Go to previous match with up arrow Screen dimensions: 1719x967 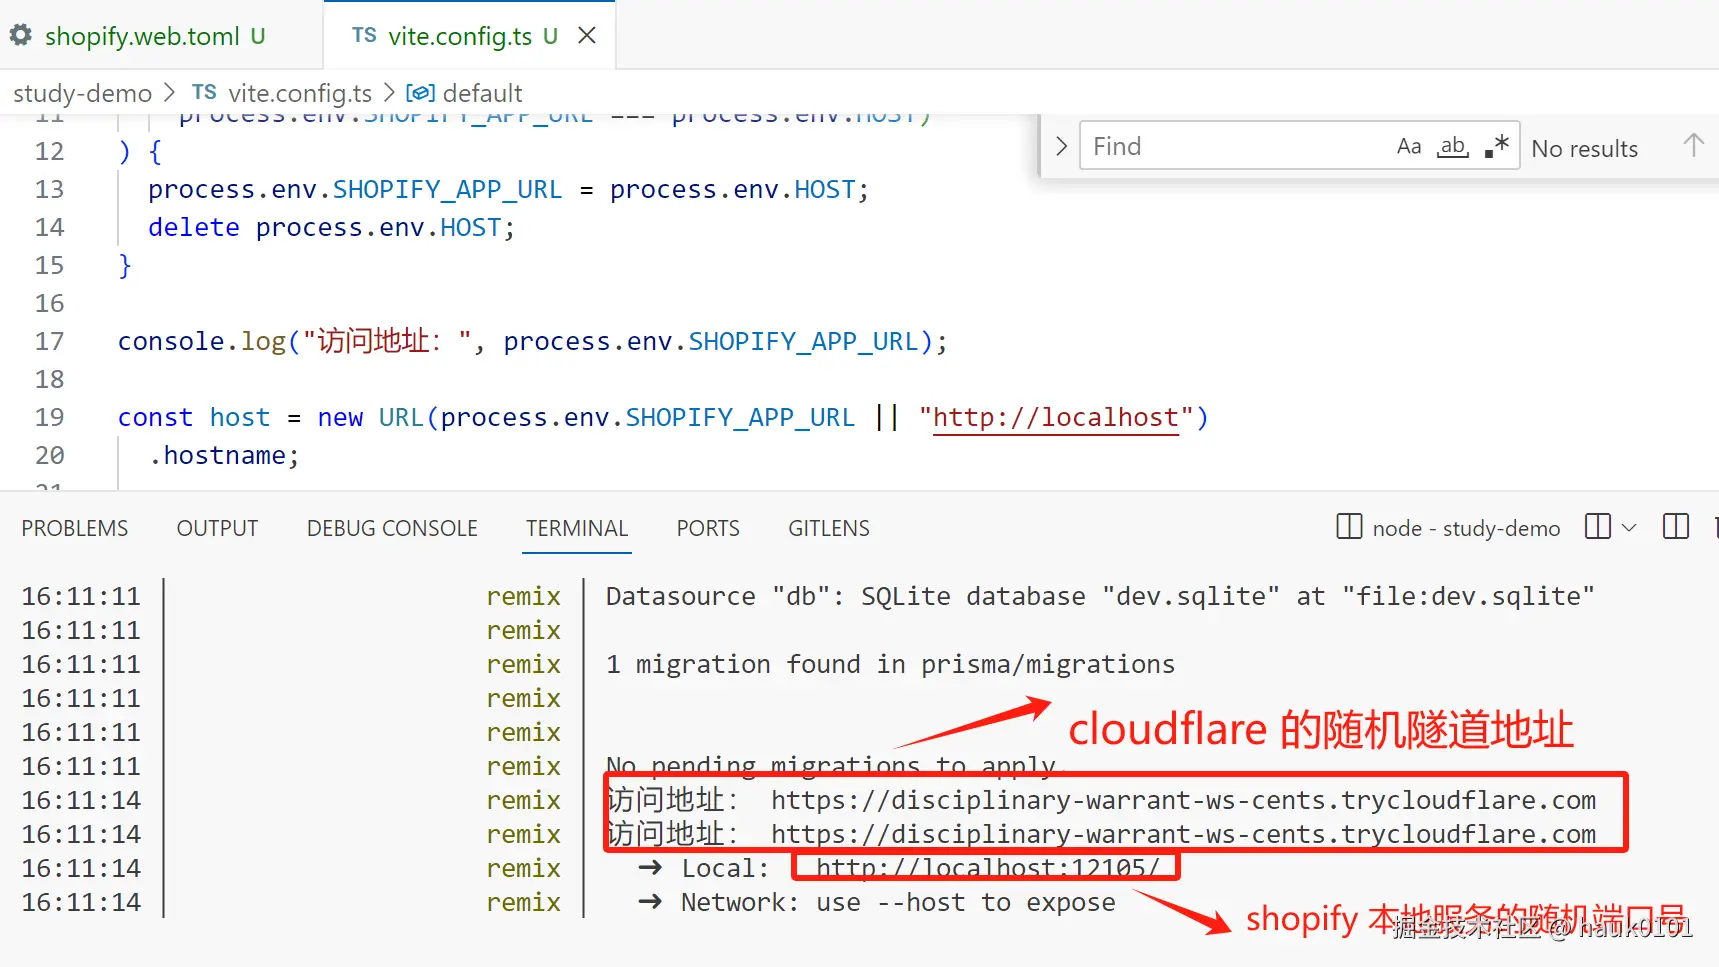click(1693, 146)
